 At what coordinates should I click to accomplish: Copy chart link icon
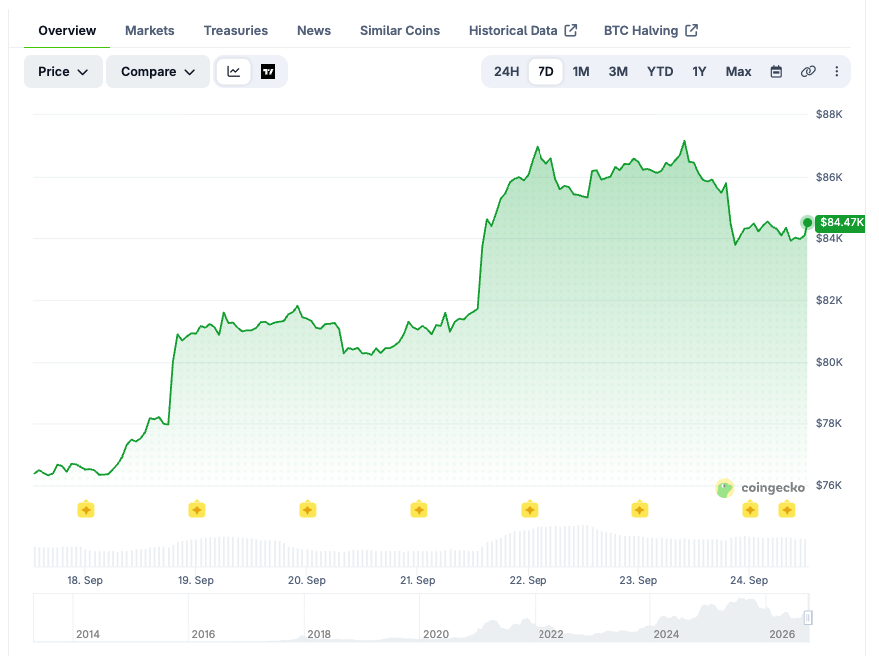coord(808,72)
